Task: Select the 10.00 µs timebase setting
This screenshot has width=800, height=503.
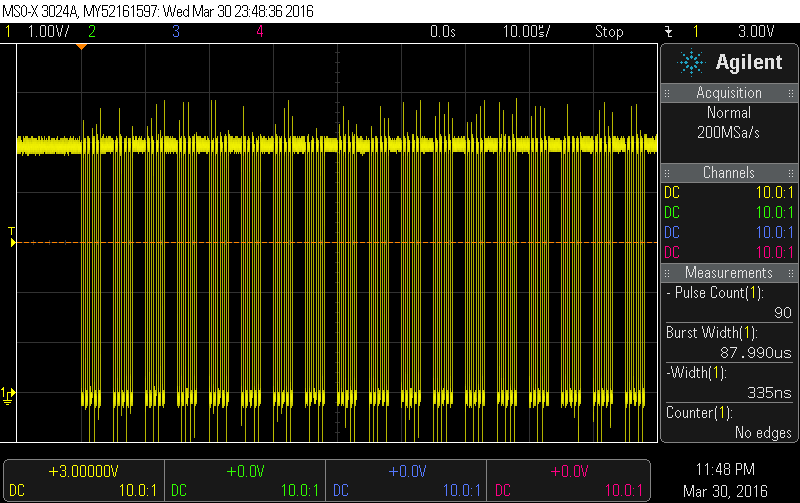Action: (528, 31)
